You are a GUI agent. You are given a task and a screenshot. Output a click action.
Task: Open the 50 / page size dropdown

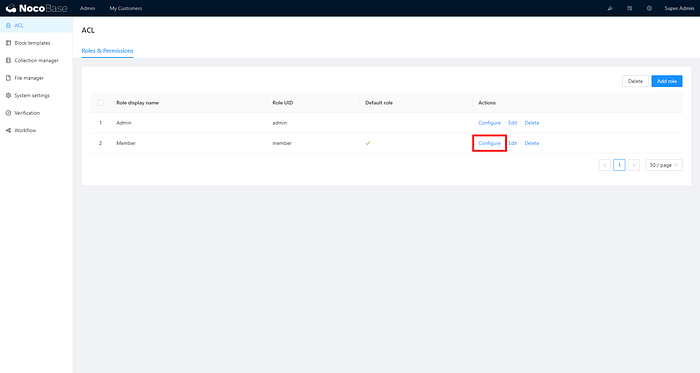coord(664,165)
